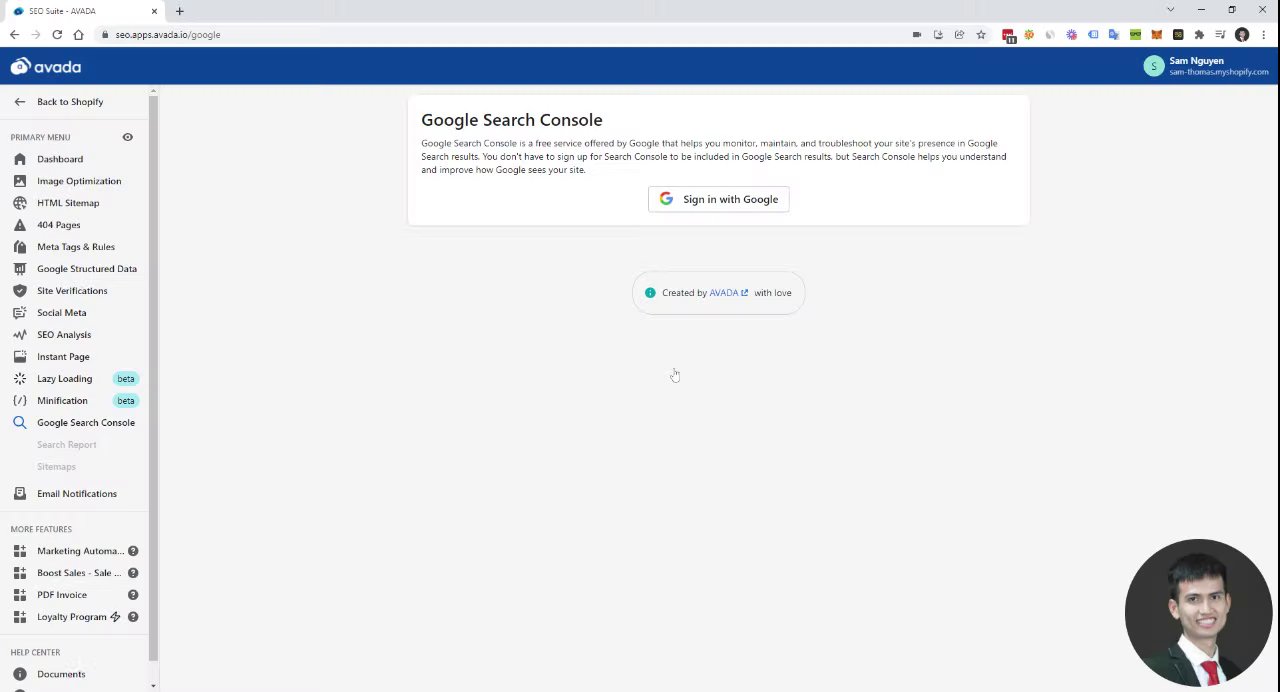Click the 404 Pages warning icon
1280x692 pixels.
point(20,225)
